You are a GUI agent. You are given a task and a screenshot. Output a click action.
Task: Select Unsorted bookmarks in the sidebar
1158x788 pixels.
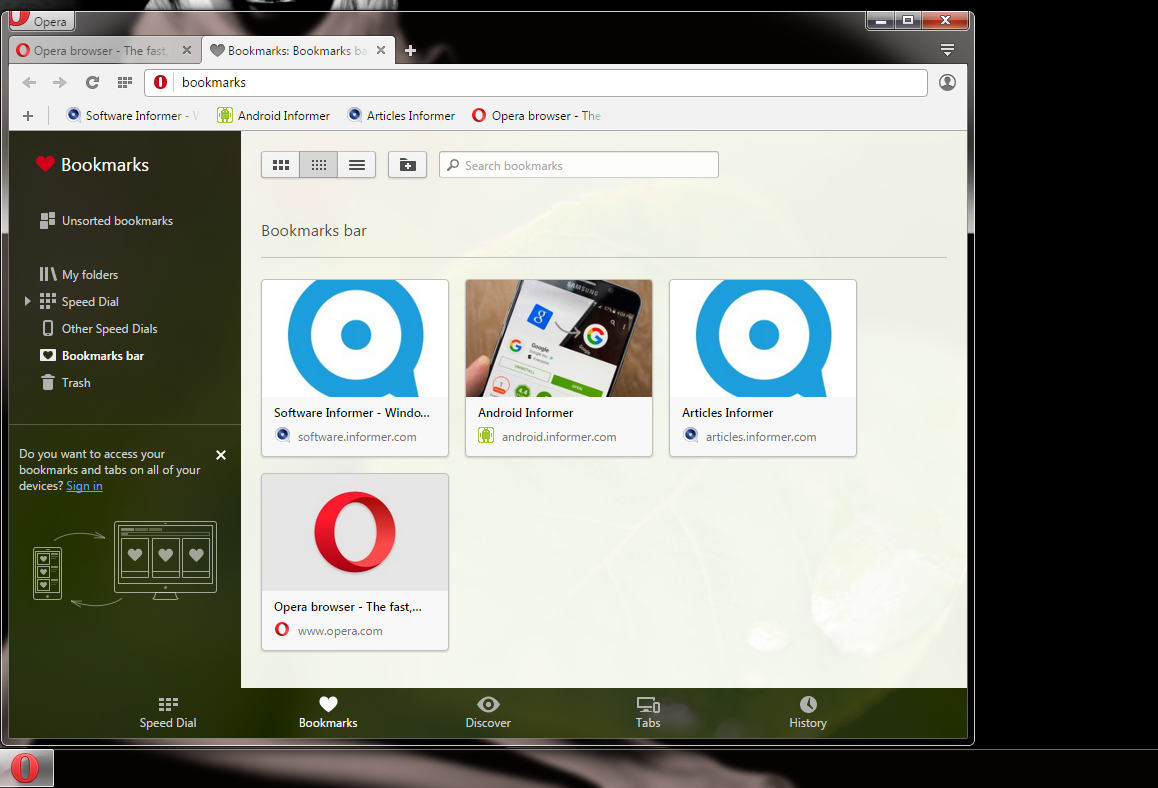pos(106,221)
